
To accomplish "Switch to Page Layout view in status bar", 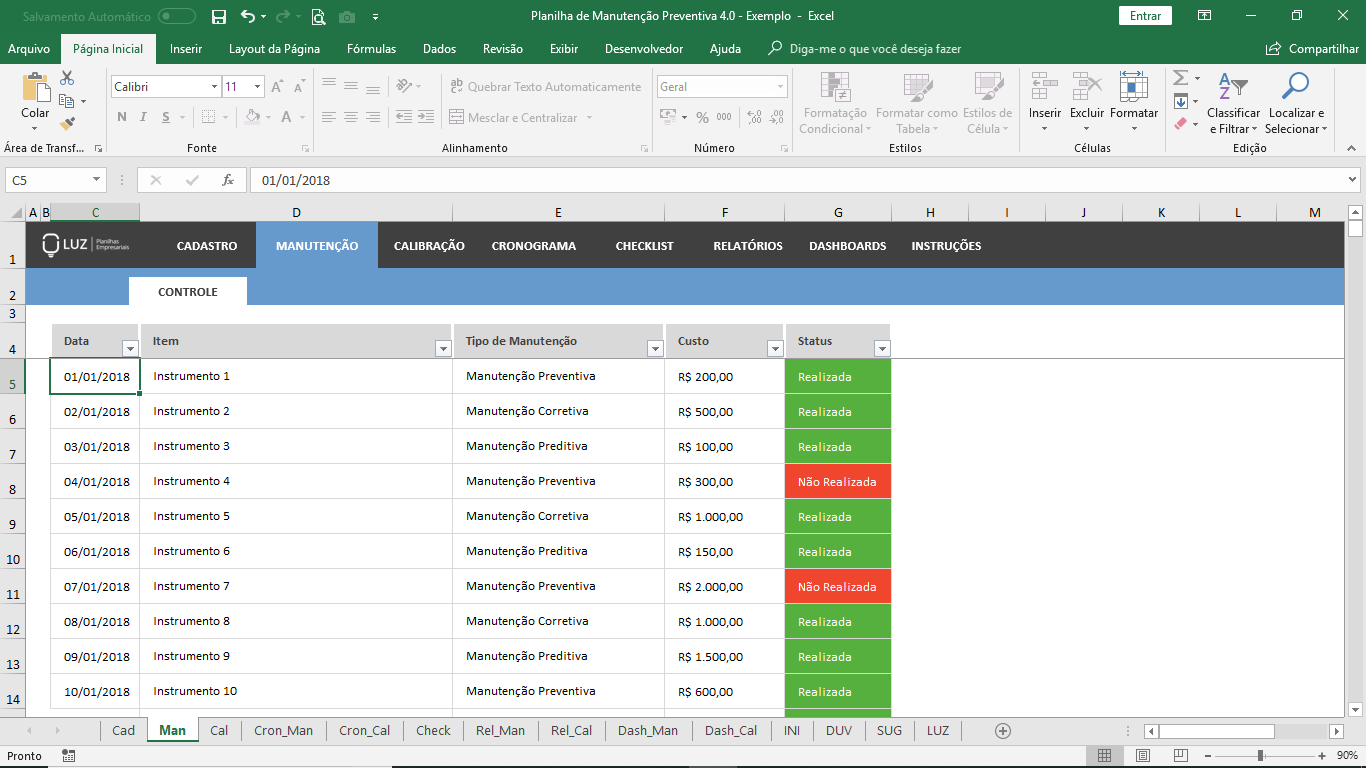I will click(1142, 756).
